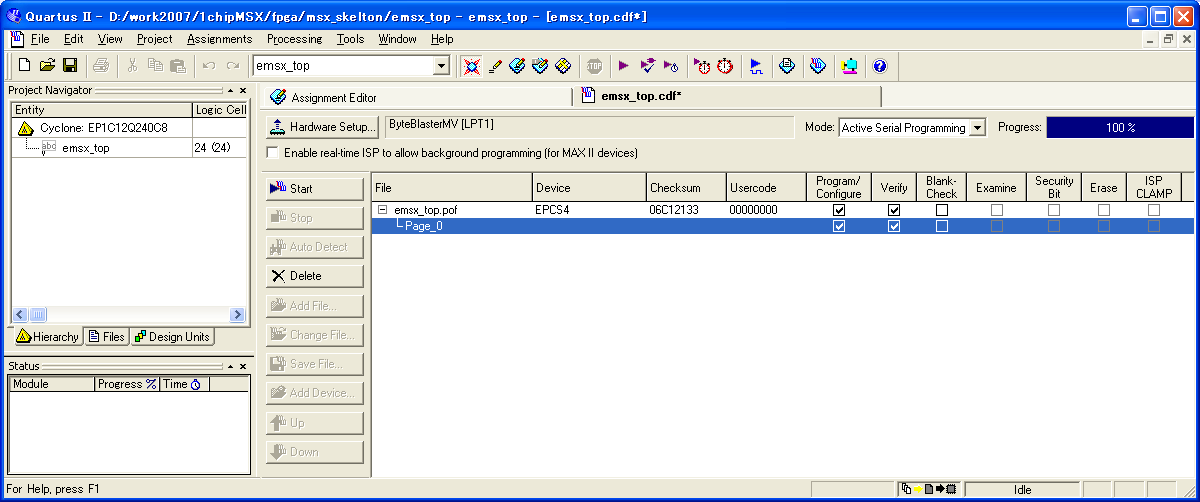This screenshot has width=1200, height=502.
Task: Collapse the Status panel arrow
Action: tap(230, 366)
